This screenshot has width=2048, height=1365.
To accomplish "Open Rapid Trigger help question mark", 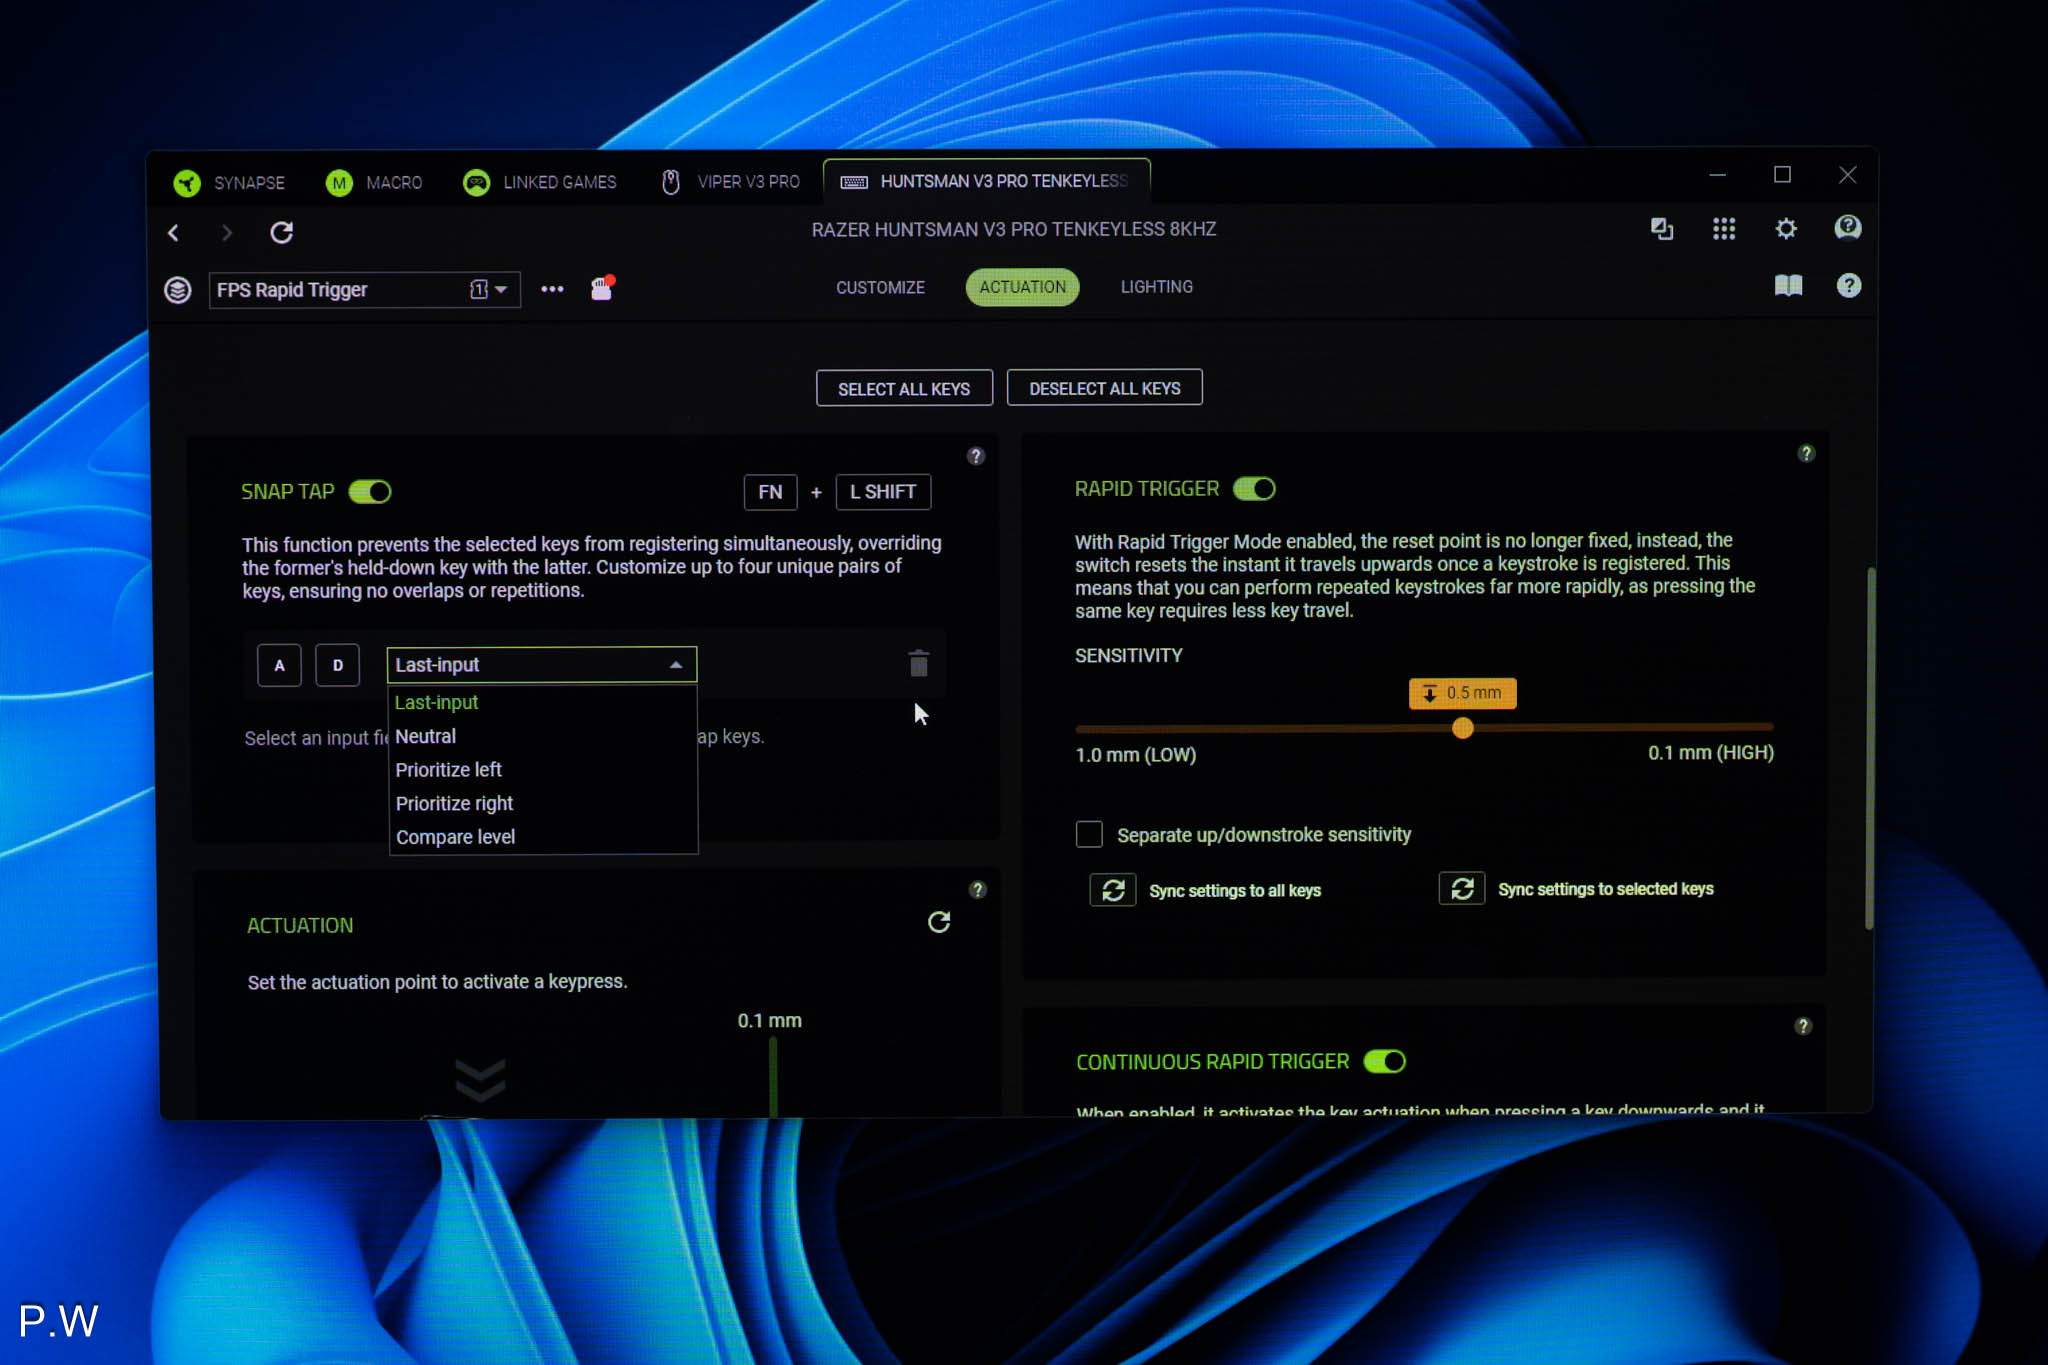I will (1806, 453).
